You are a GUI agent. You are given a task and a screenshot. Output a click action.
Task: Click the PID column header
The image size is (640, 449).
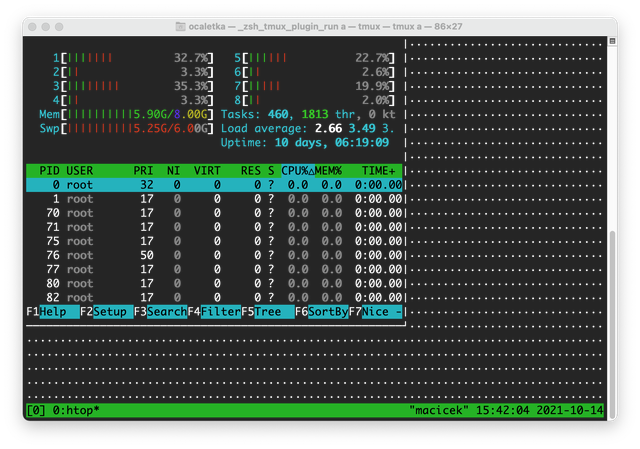click(49, 171)
